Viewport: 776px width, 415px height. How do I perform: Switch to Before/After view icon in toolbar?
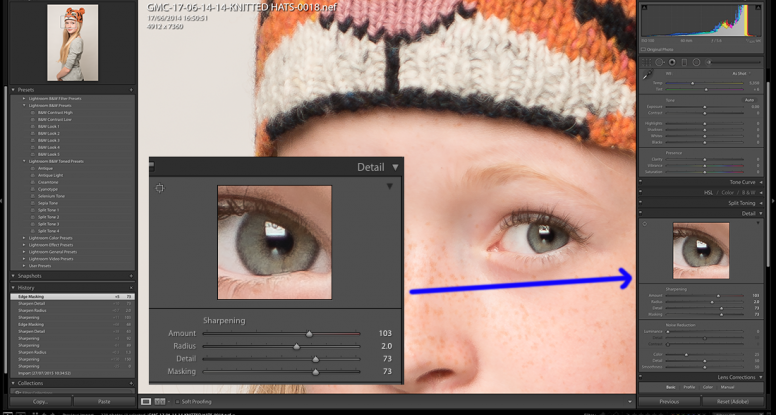point(159,402)
